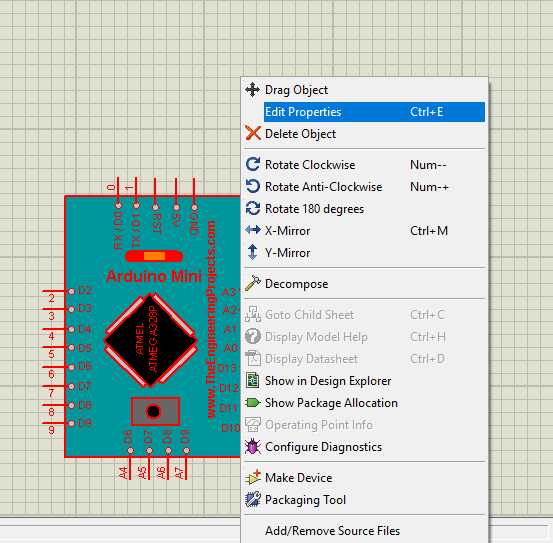553x543 pixels.
Task: Click the red X Delete Object icon
Action: click(253, 133)
